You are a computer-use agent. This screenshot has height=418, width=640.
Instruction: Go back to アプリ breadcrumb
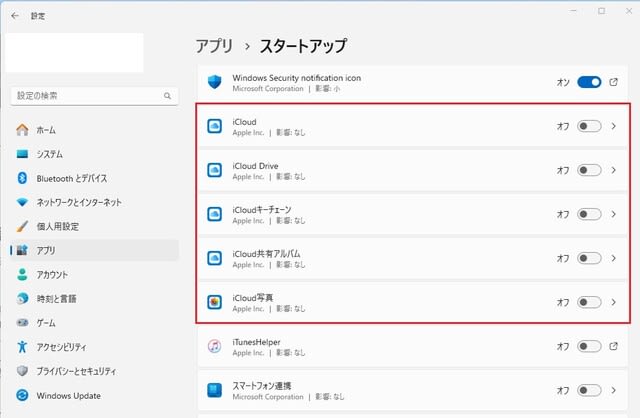pos(214,46)
